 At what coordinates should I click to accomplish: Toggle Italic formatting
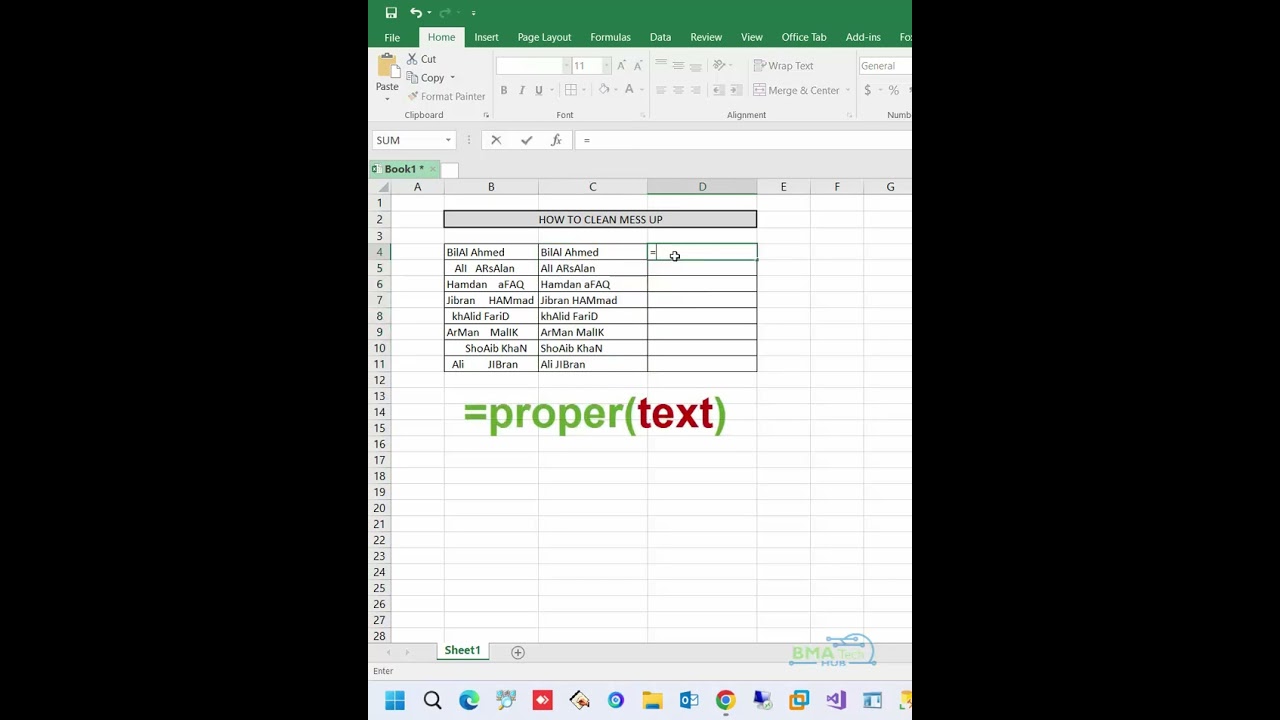coord(521,90)
